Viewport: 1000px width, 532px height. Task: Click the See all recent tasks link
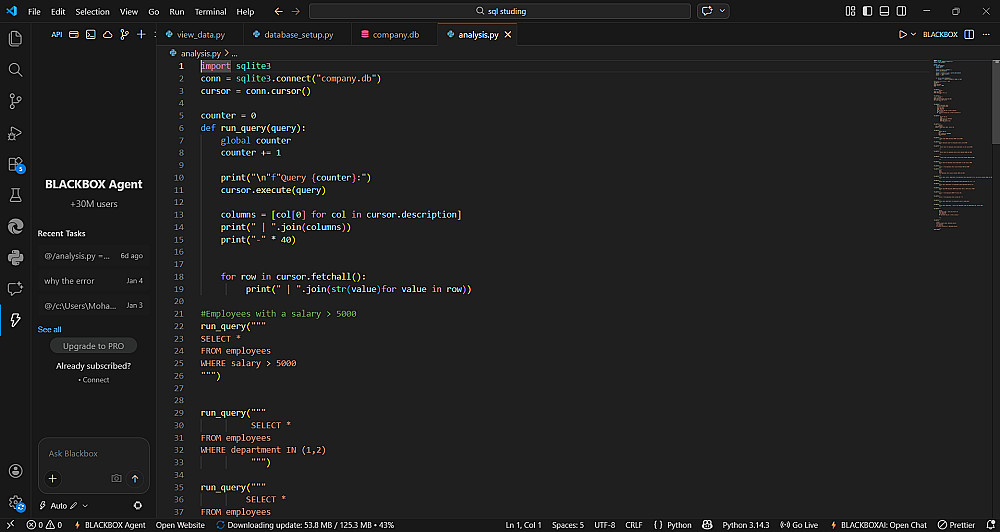tap(49, 329)
